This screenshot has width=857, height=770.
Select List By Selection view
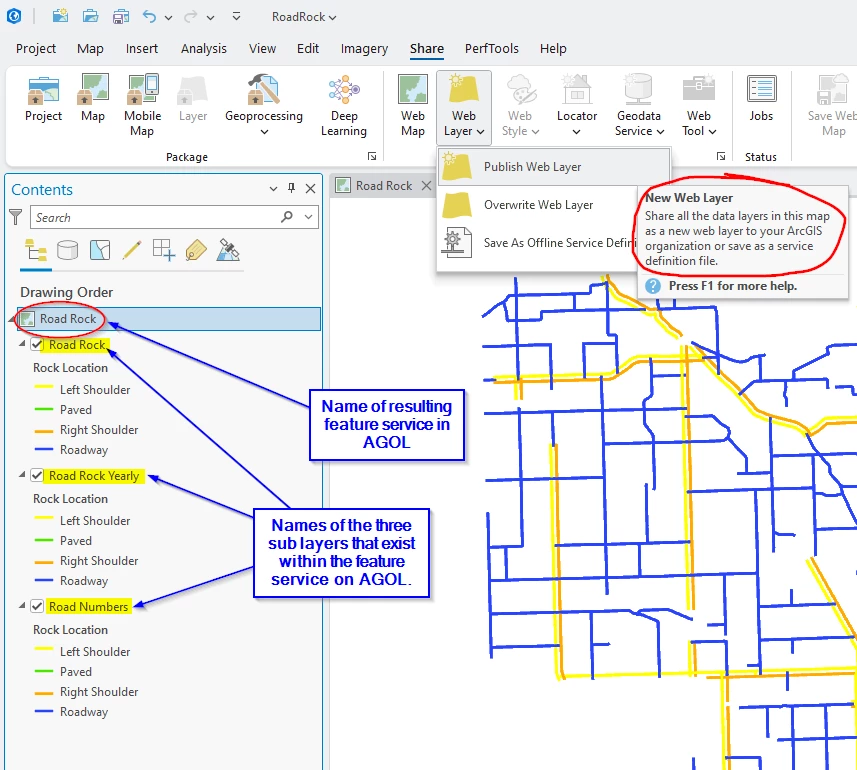tap(100, 251)
